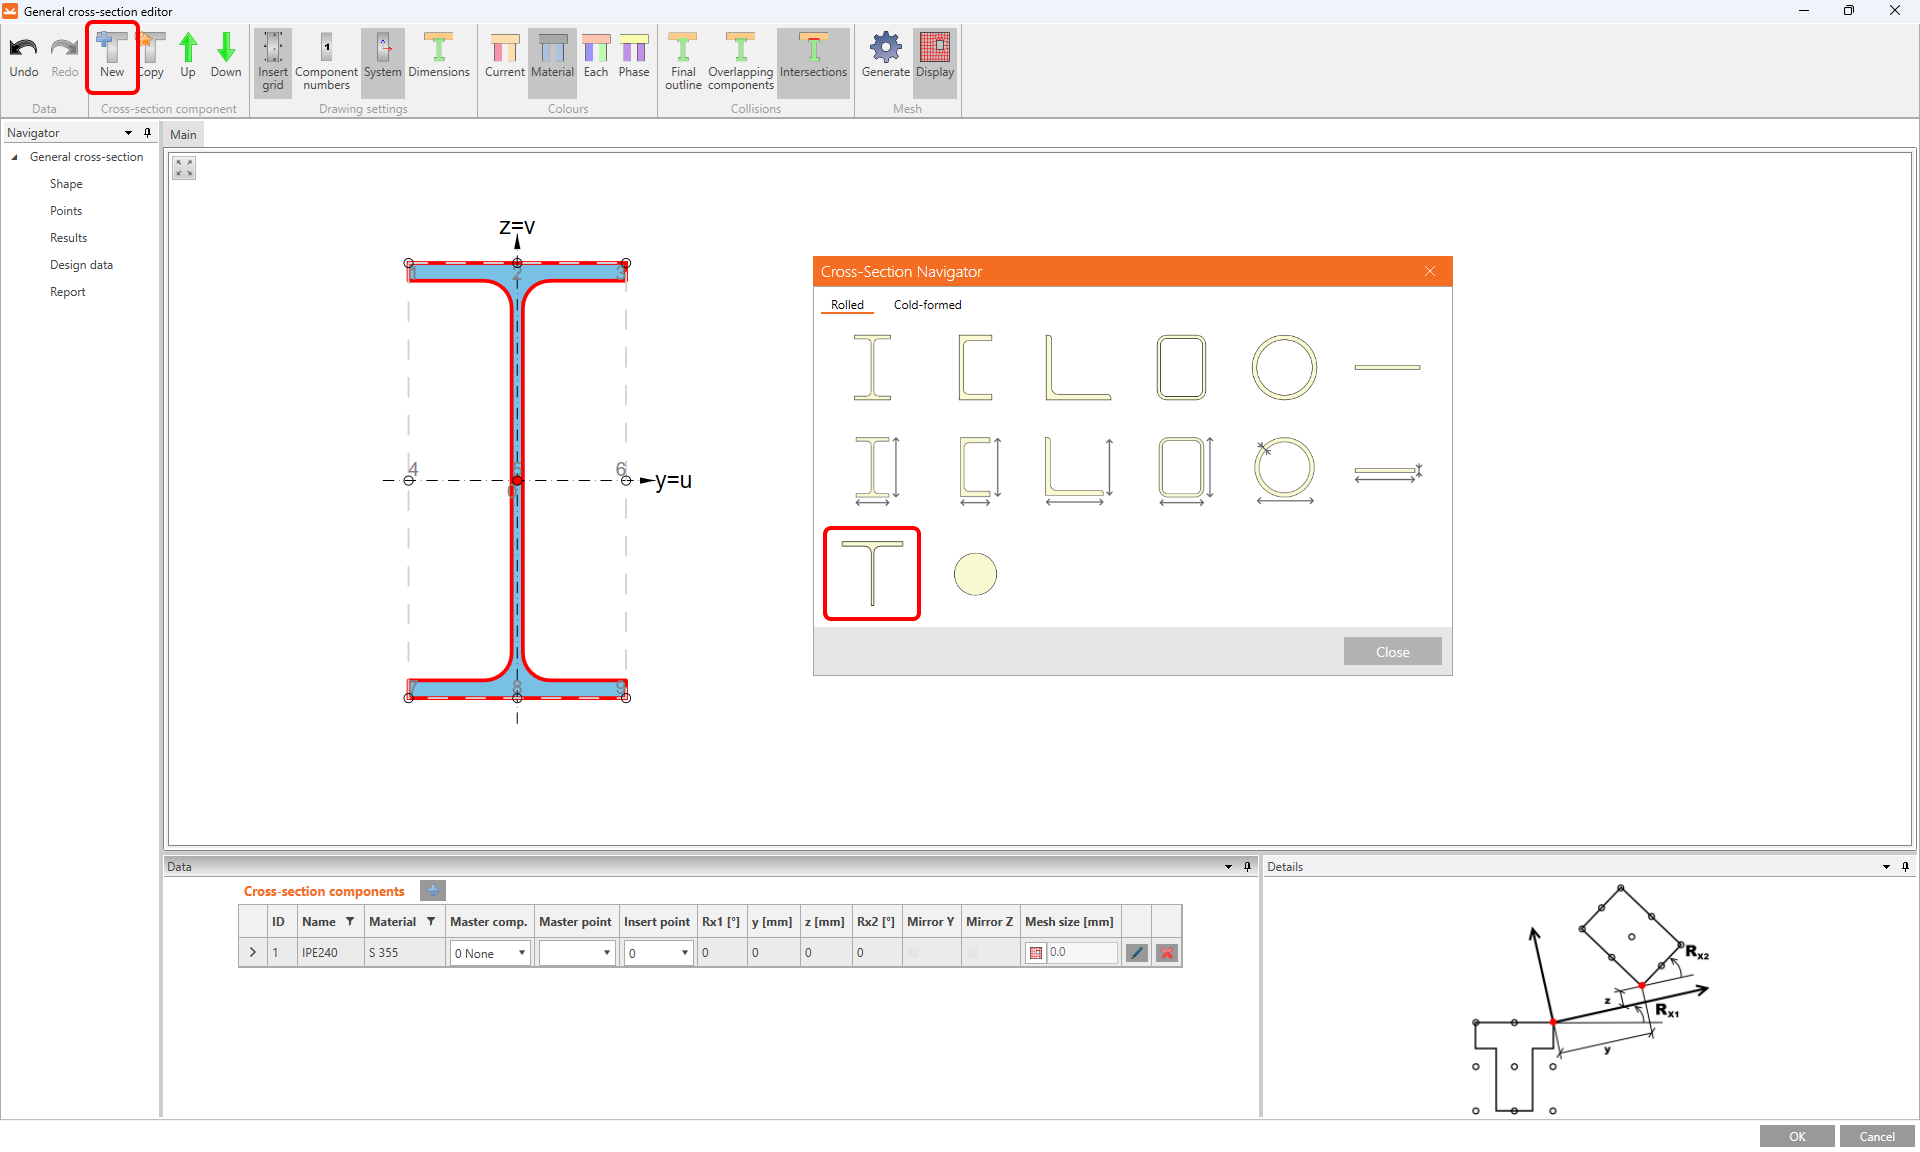Open the Master comp. dropdown
This screenshot has height=1152, width=1920.
[521, 952]
